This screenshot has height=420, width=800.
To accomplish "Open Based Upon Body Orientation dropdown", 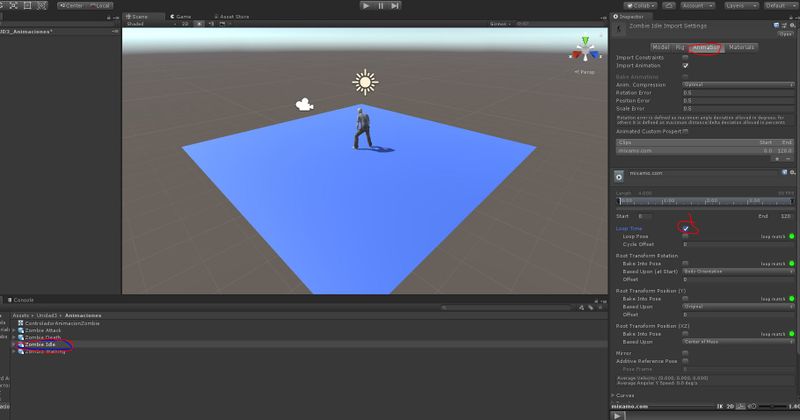I will [738, 271].
